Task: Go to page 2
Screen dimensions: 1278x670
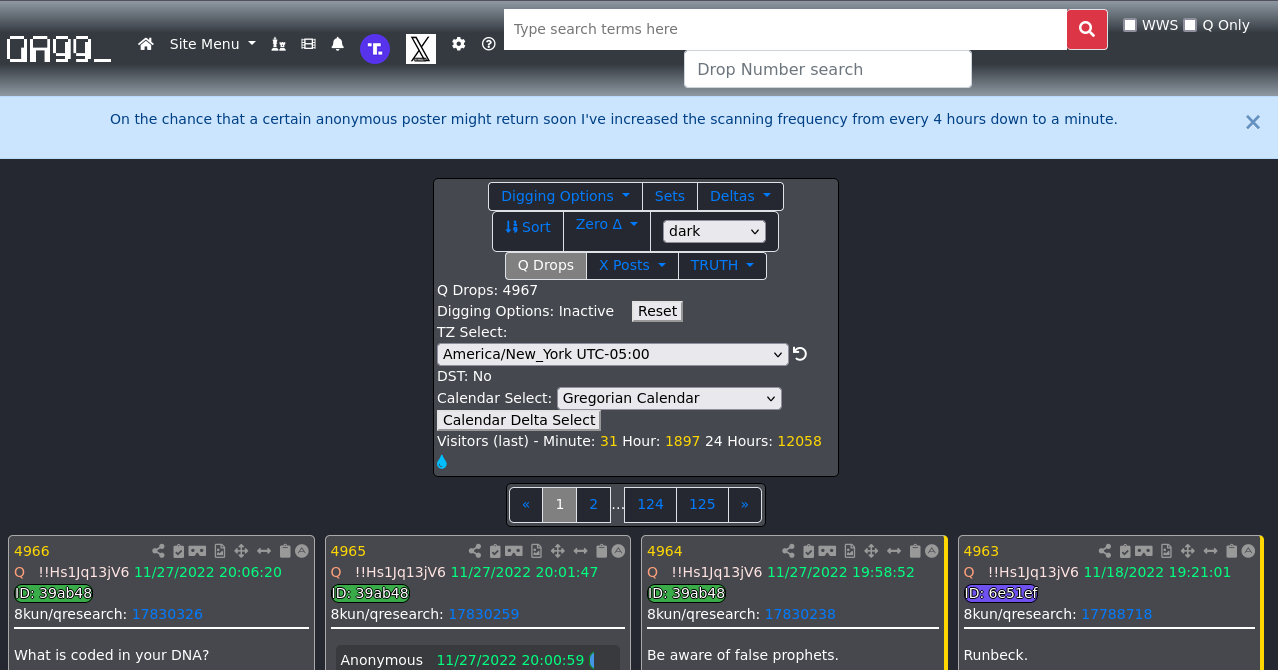Action: tap(593, 504)
